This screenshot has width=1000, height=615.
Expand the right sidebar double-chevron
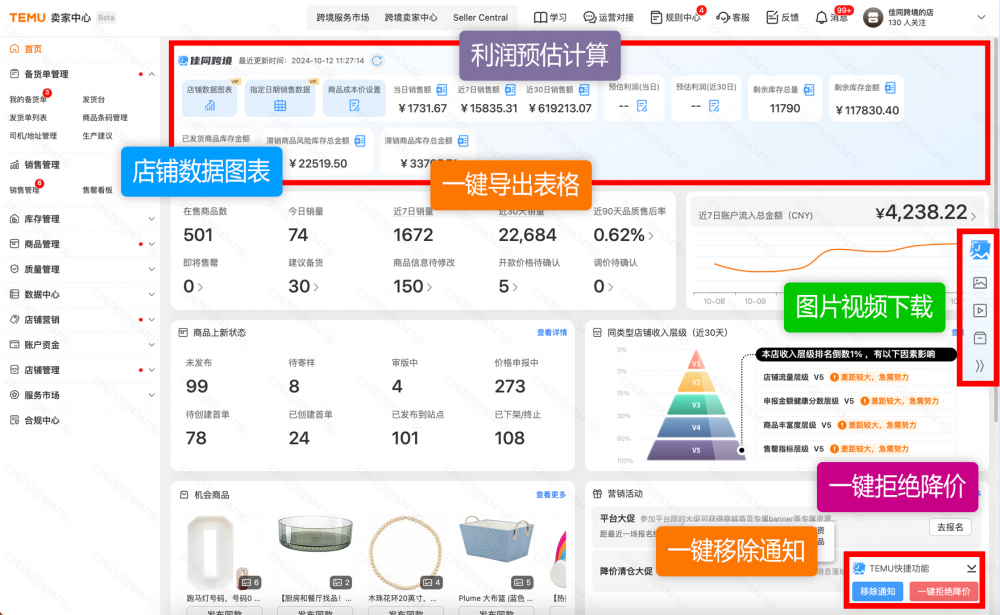point(979,366)
